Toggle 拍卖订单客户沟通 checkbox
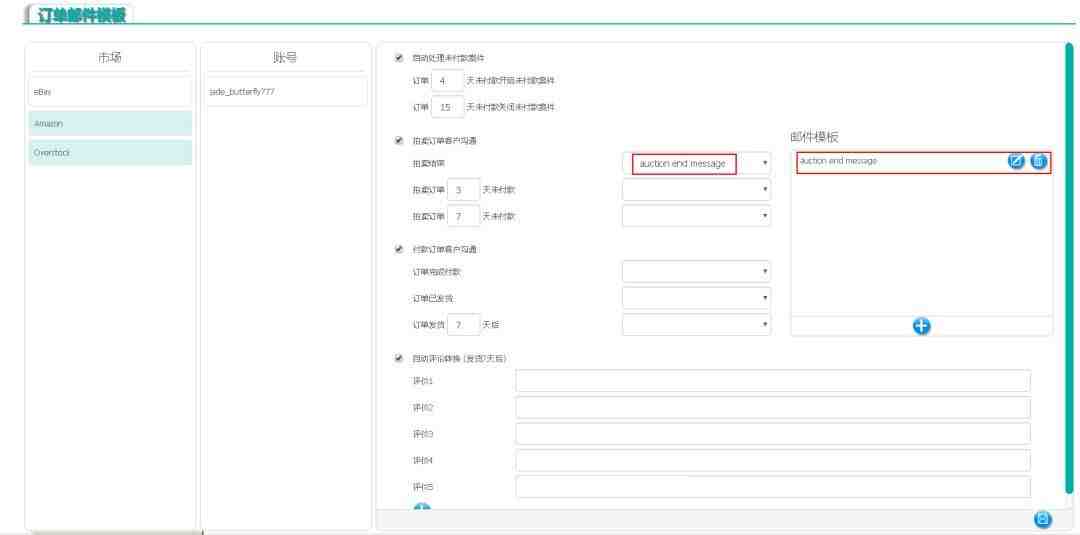The width and height of the screenshot is (1080, 535). click(x=399, y=140)
